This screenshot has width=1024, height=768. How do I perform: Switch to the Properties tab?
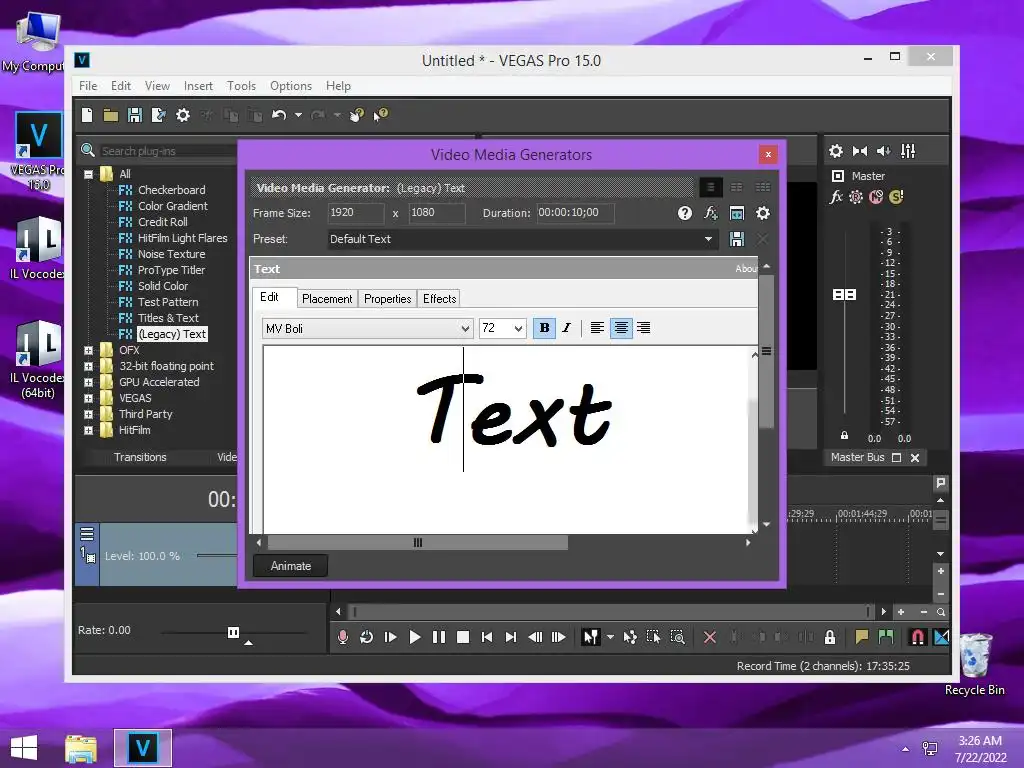point(387,298)
